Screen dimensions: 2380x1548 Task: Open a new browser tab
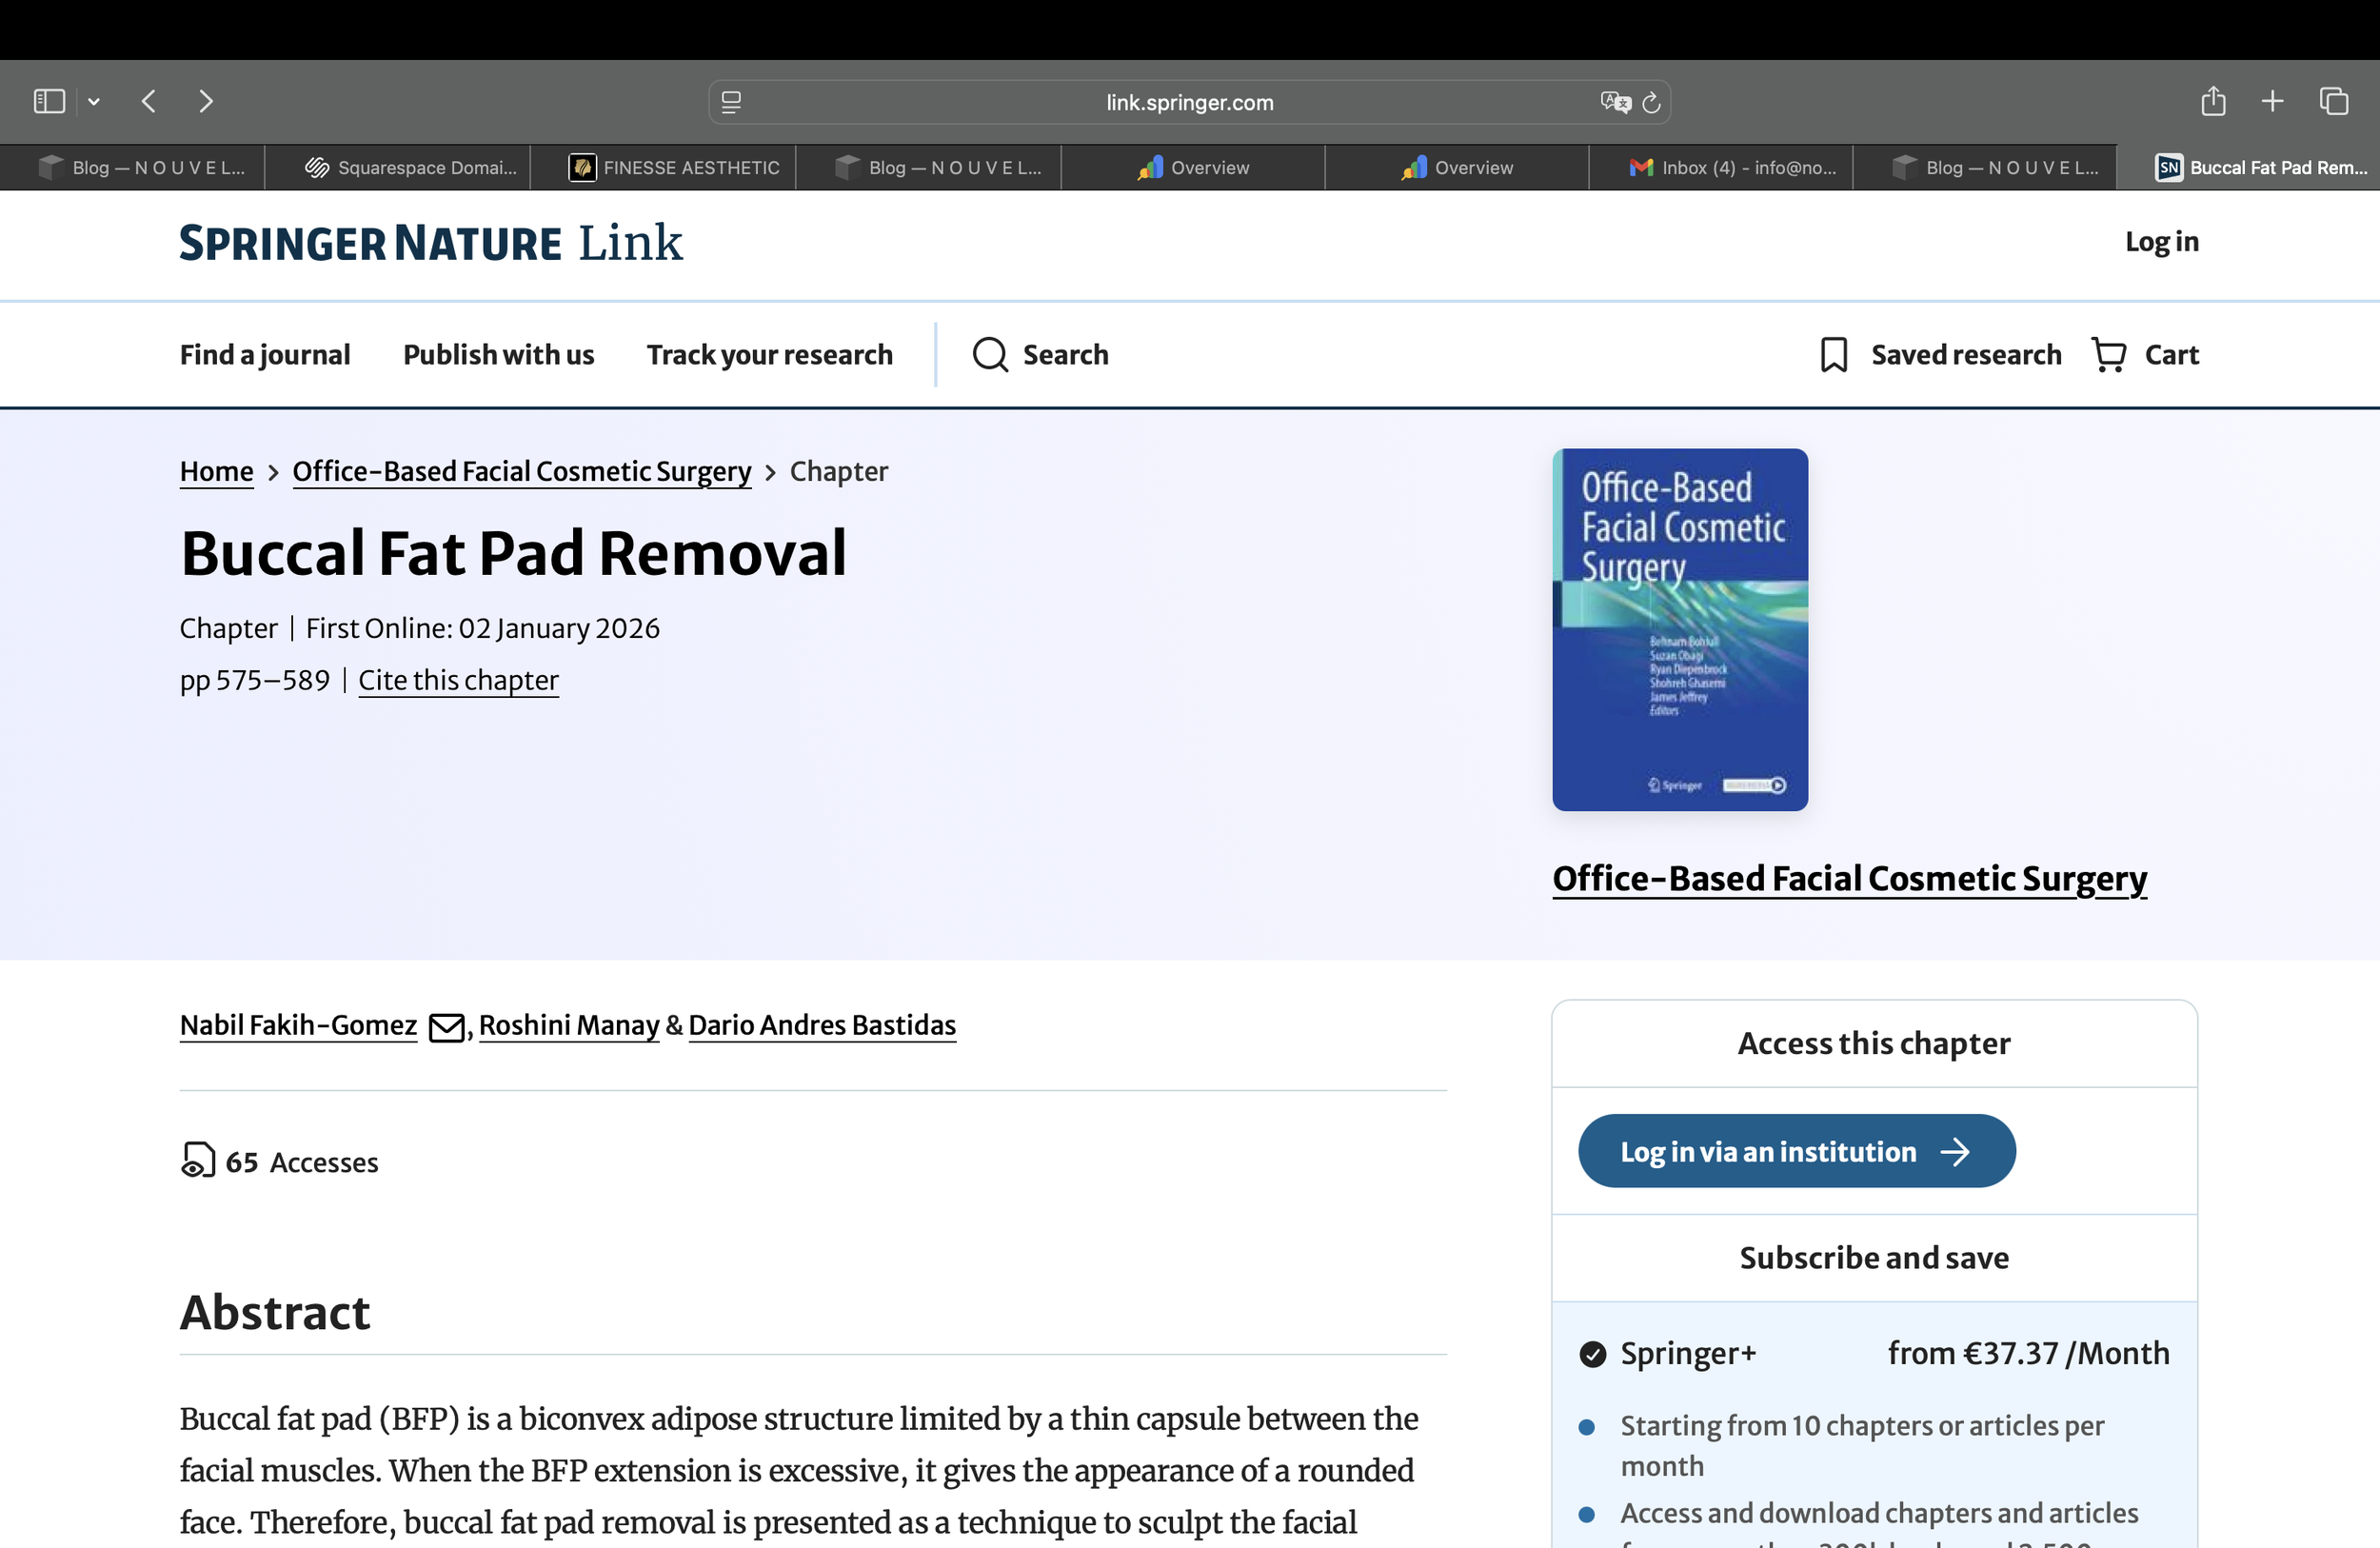2272,101
